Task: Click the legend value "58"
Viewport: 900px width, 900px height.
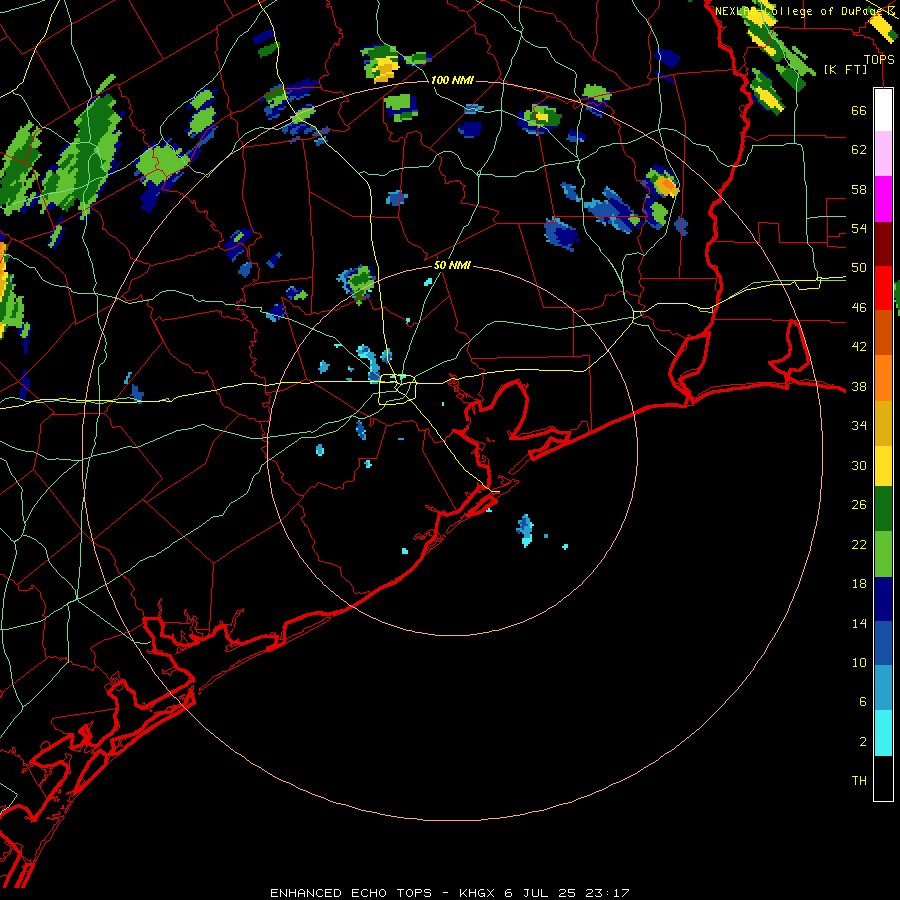Action: 859,189
